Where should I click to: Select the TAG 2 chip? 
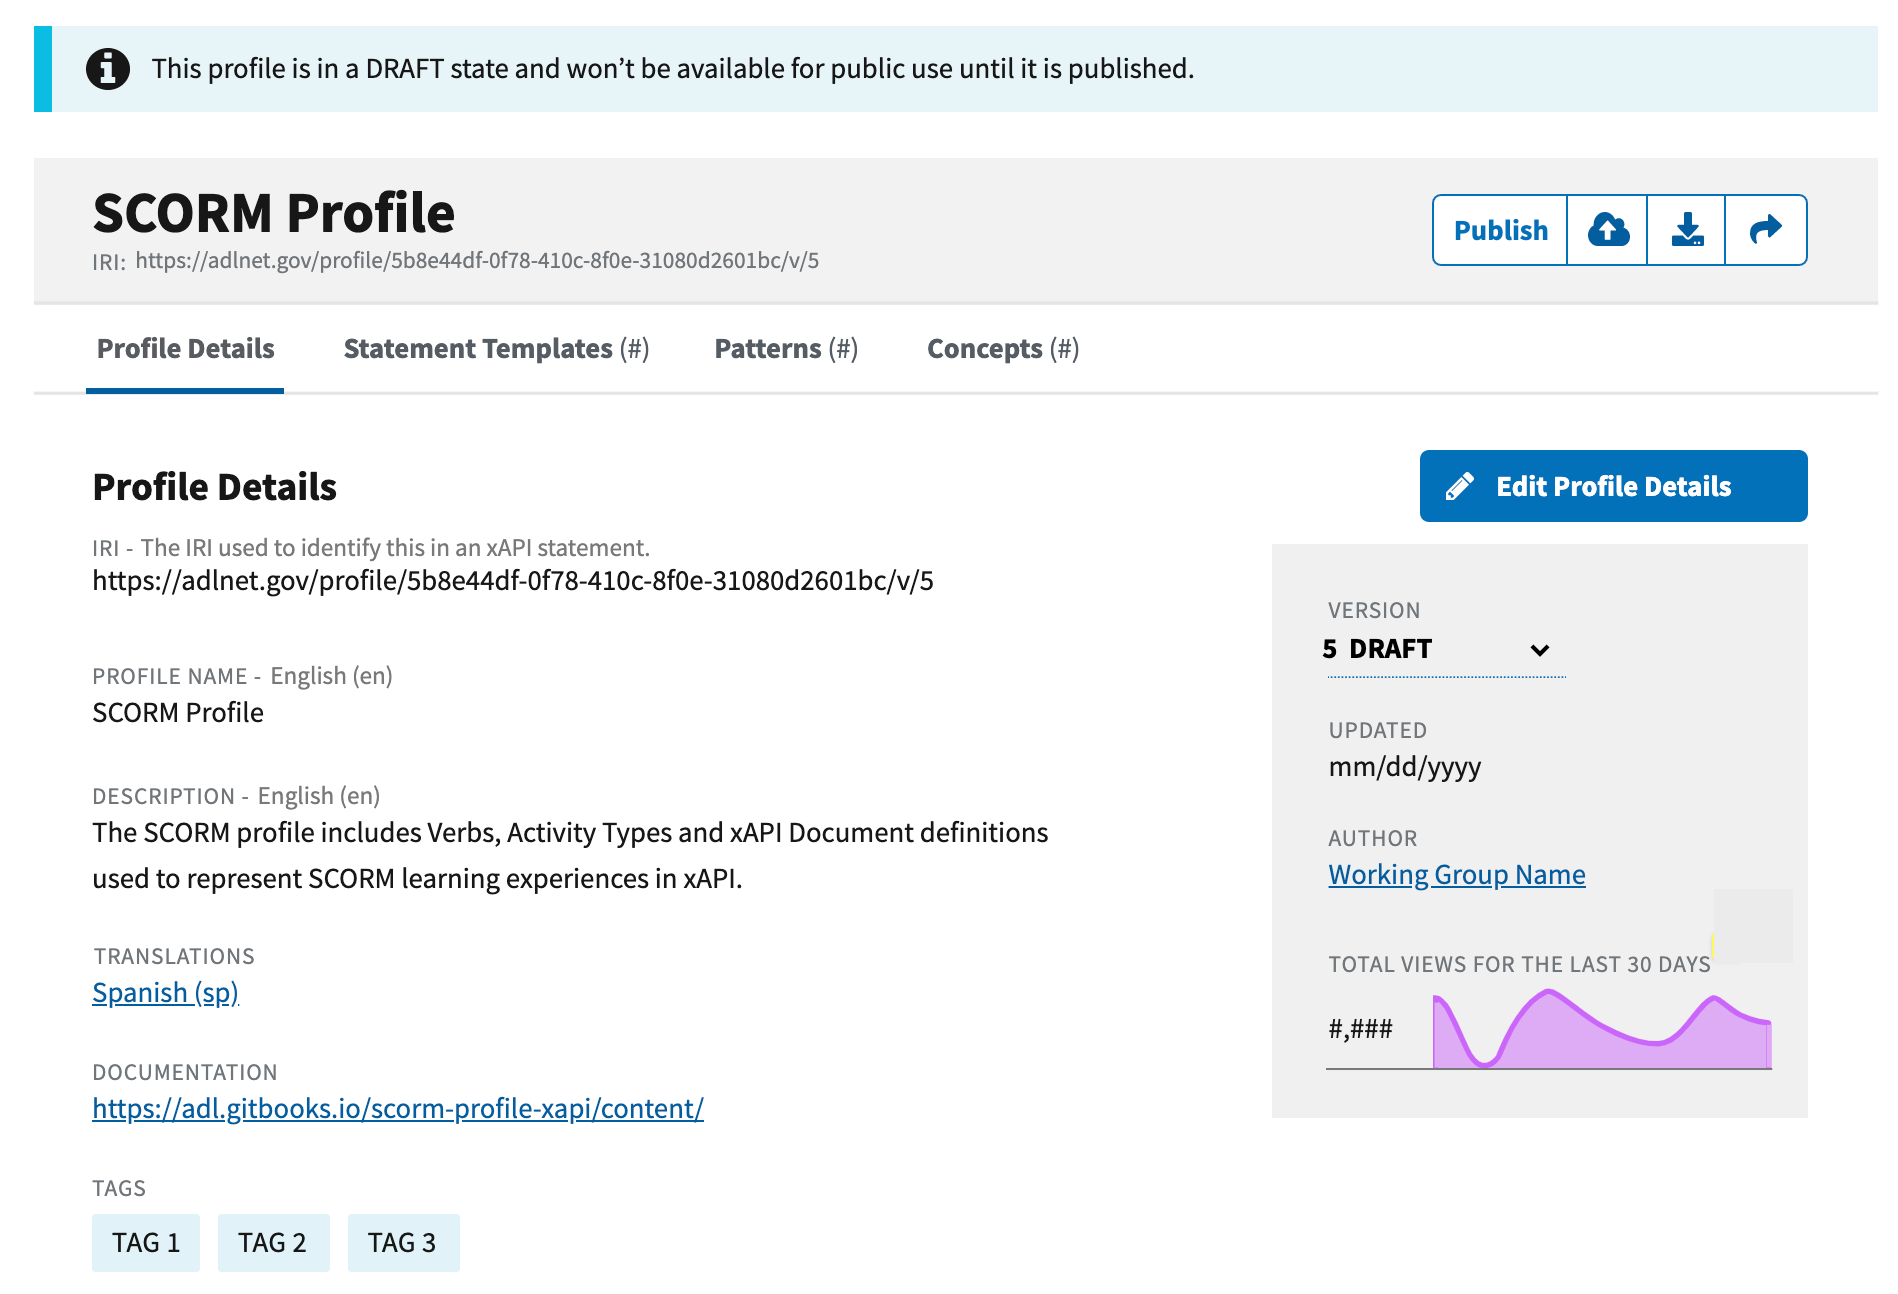point(273,1243)
